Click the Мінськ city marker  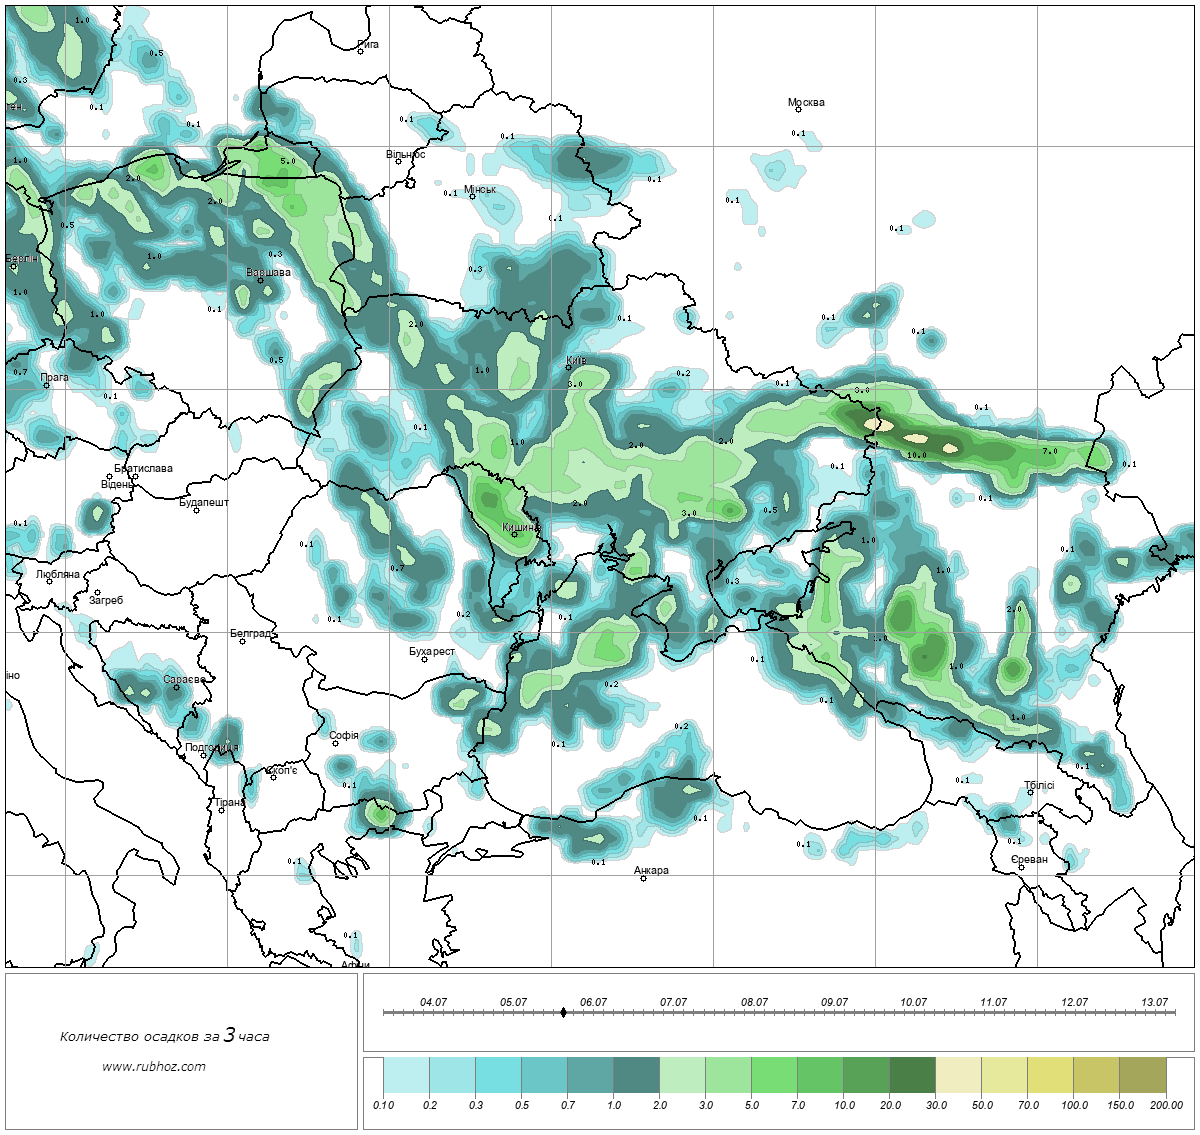[x=473, y=196]
